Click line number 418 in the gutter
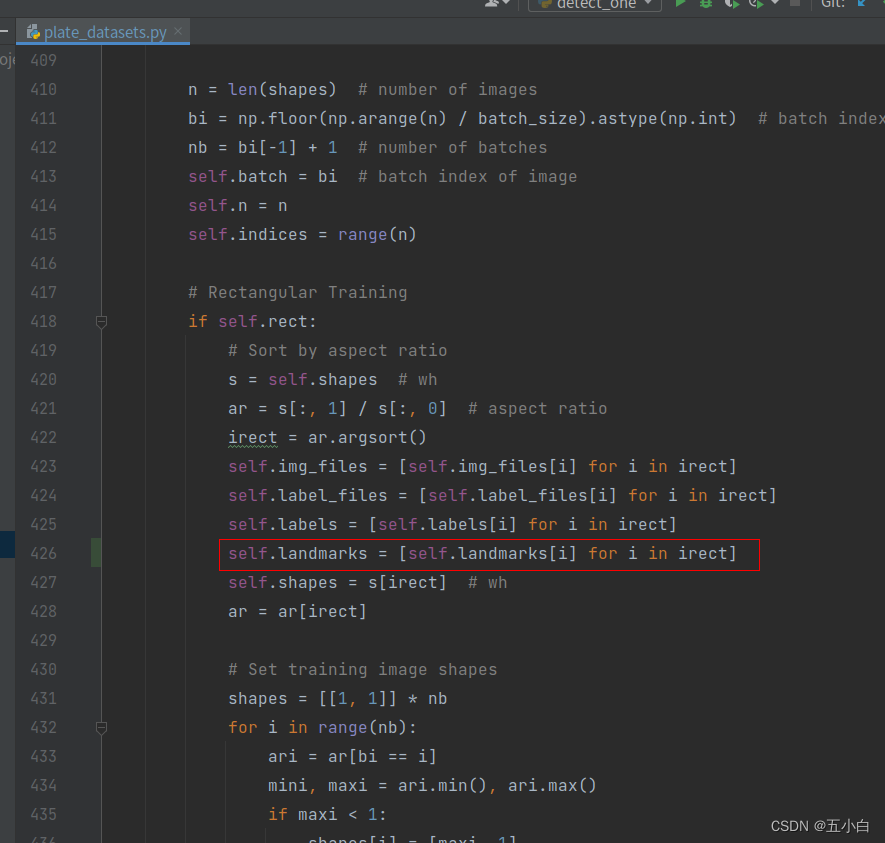This screenshot has height=843, width=885. click(x=43, y=322)
